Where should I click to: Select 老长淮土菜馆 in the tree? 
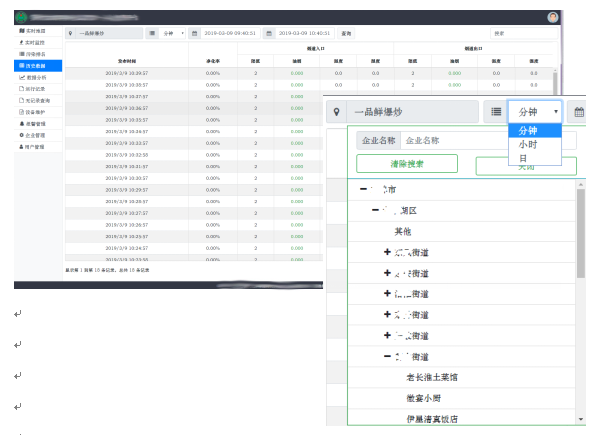coord(432,377)
